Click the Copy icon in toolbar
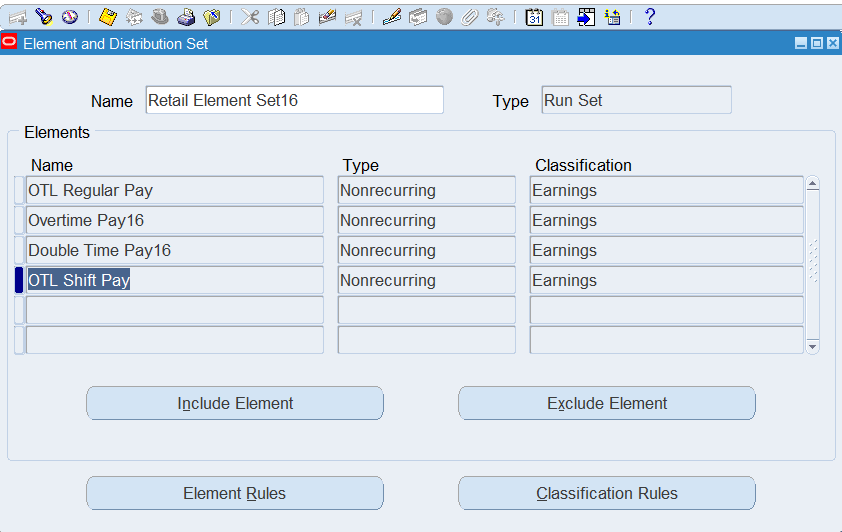Image resolution: width=842 pixels, height=532 pixels. 277,17
